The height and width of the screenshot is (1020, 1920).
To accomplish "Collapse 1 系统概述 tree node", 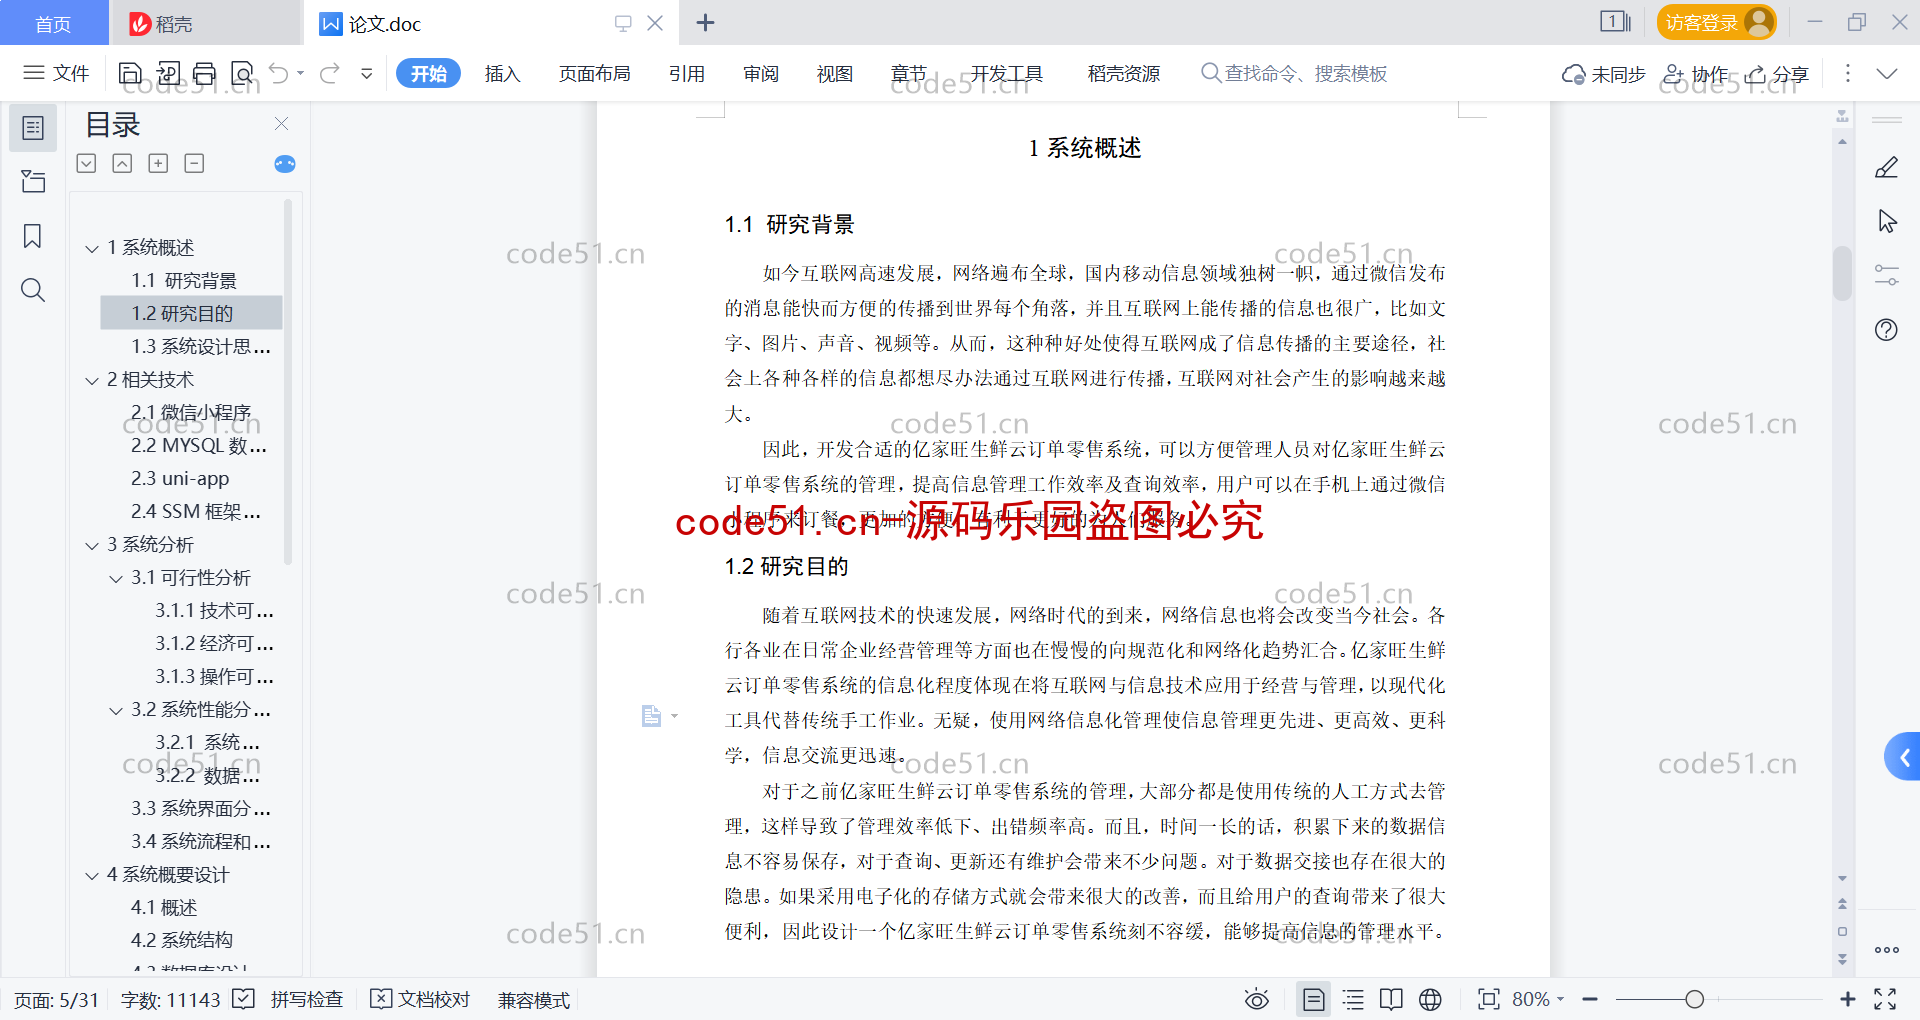I will click(x=92, y=248).
